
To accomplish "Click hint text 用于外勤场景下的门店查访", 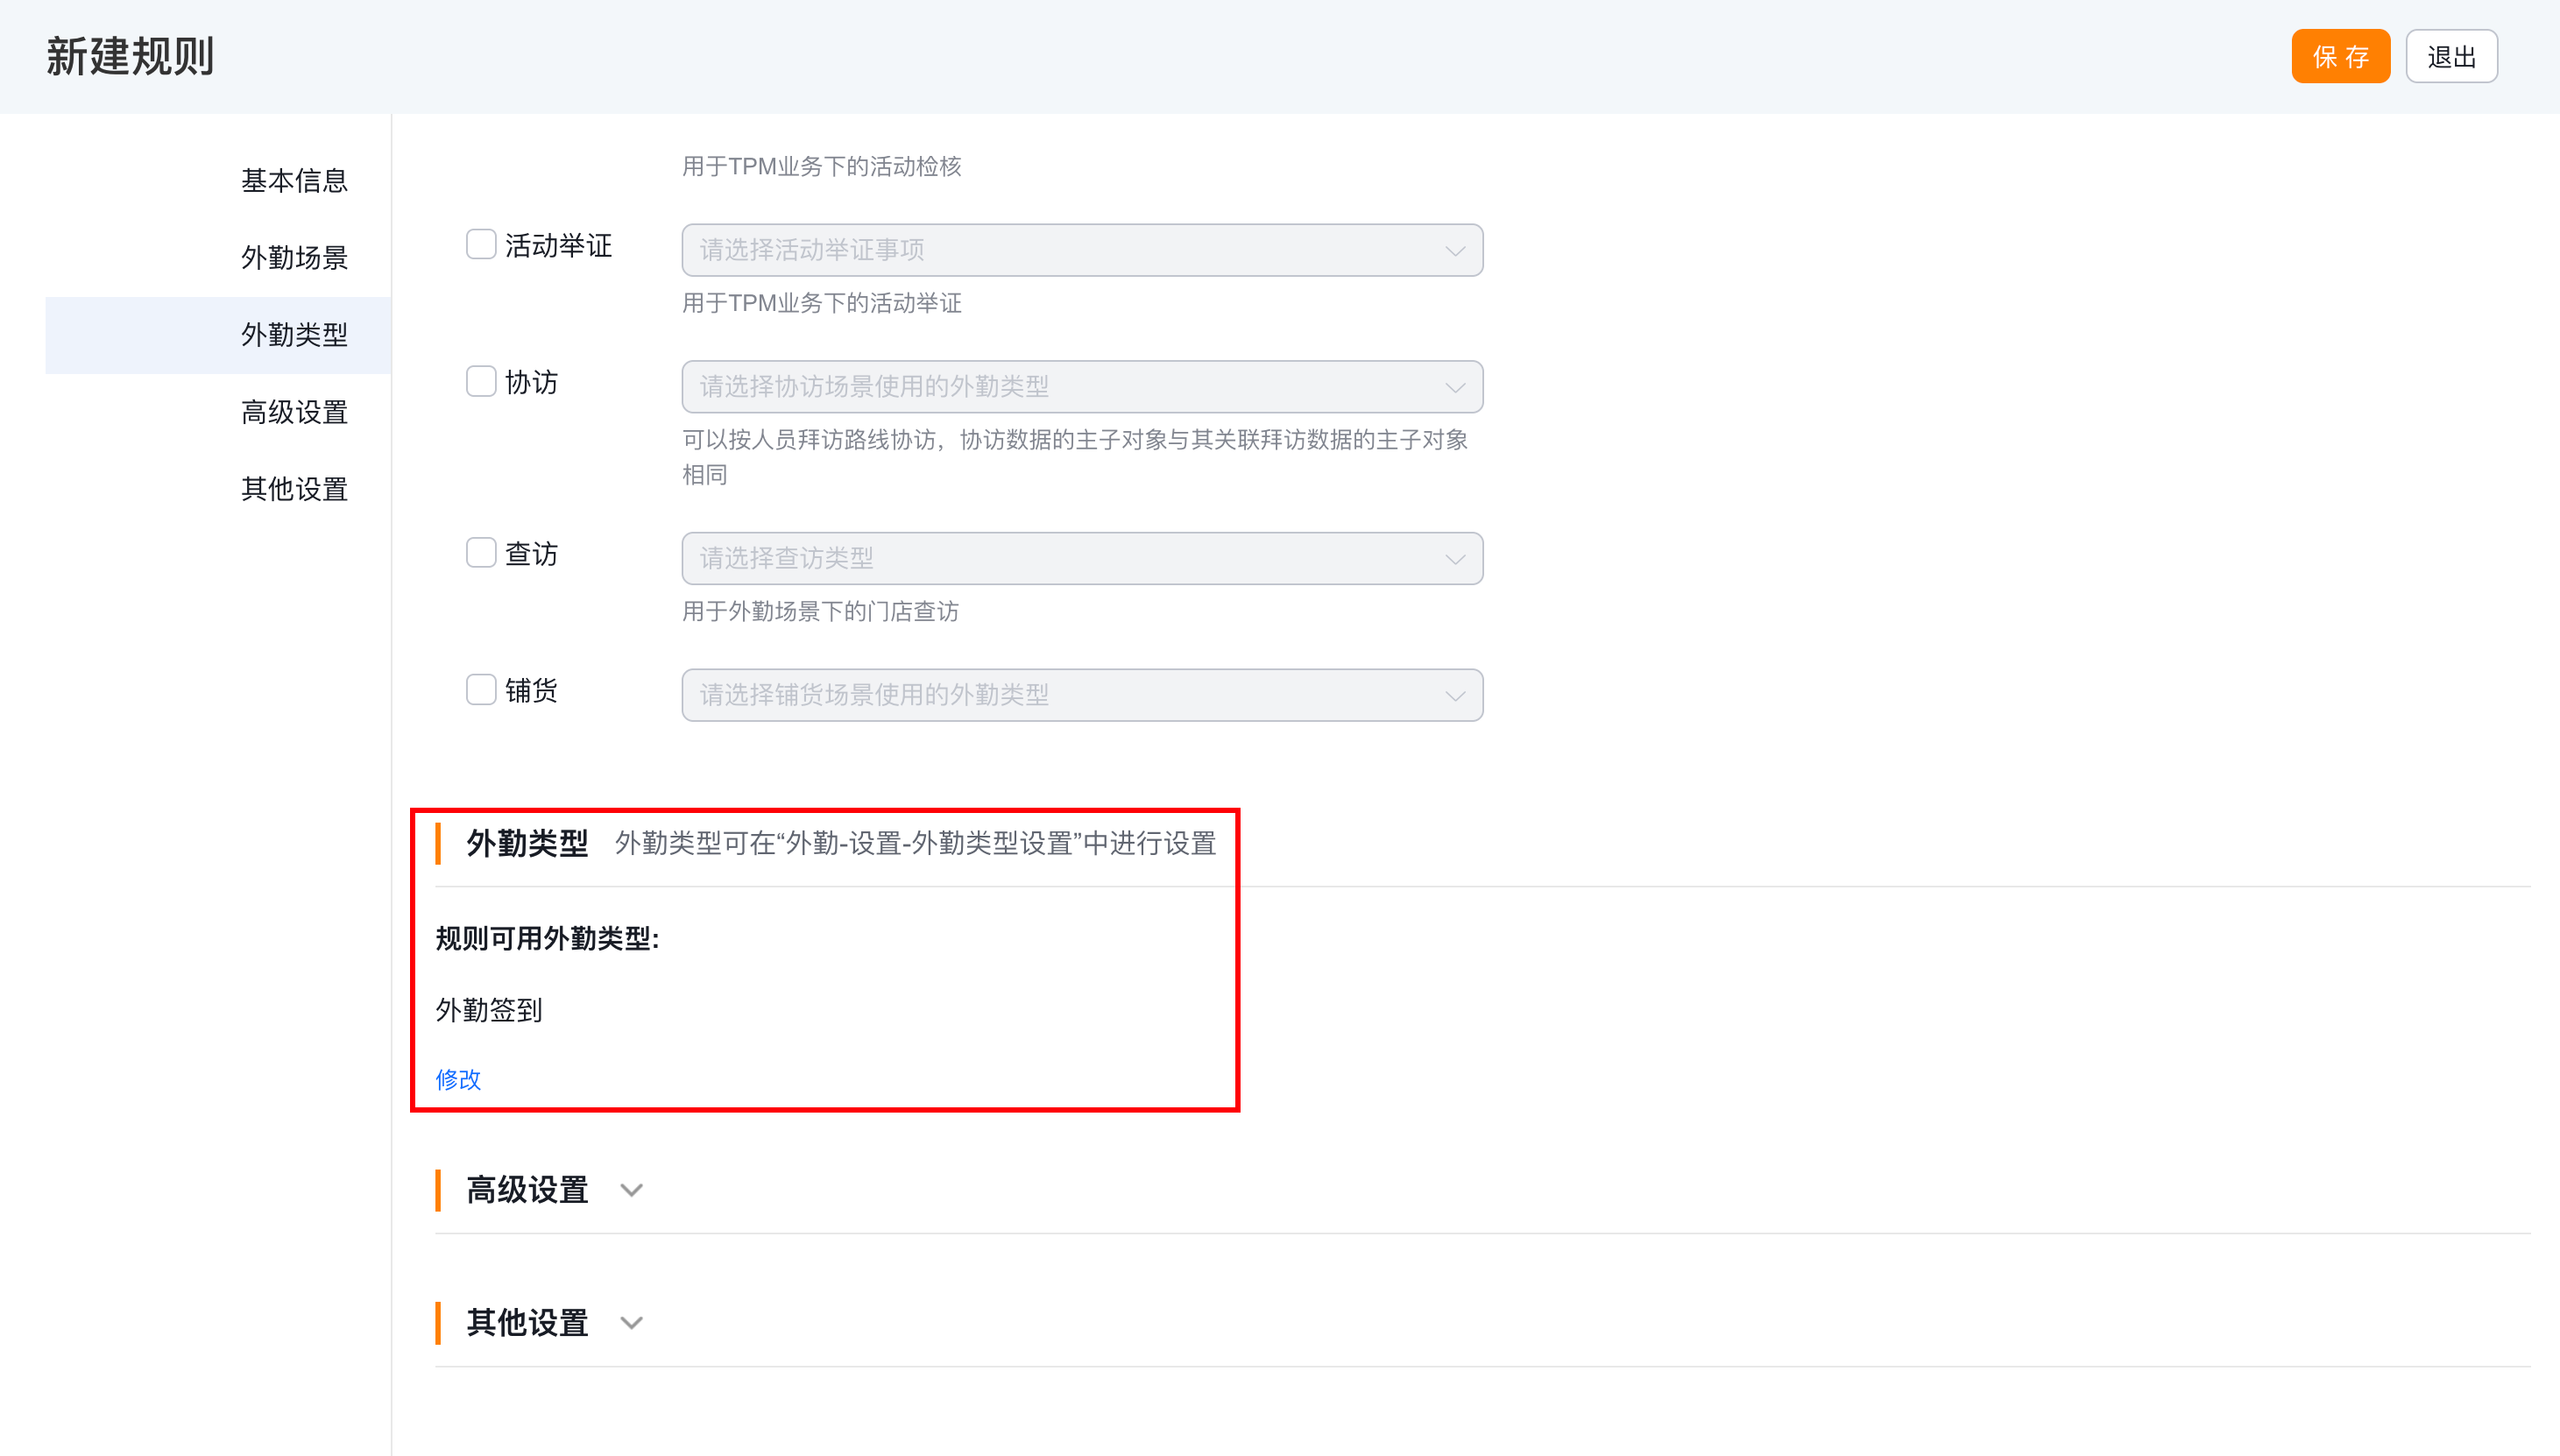I will [x=820, y=611].
